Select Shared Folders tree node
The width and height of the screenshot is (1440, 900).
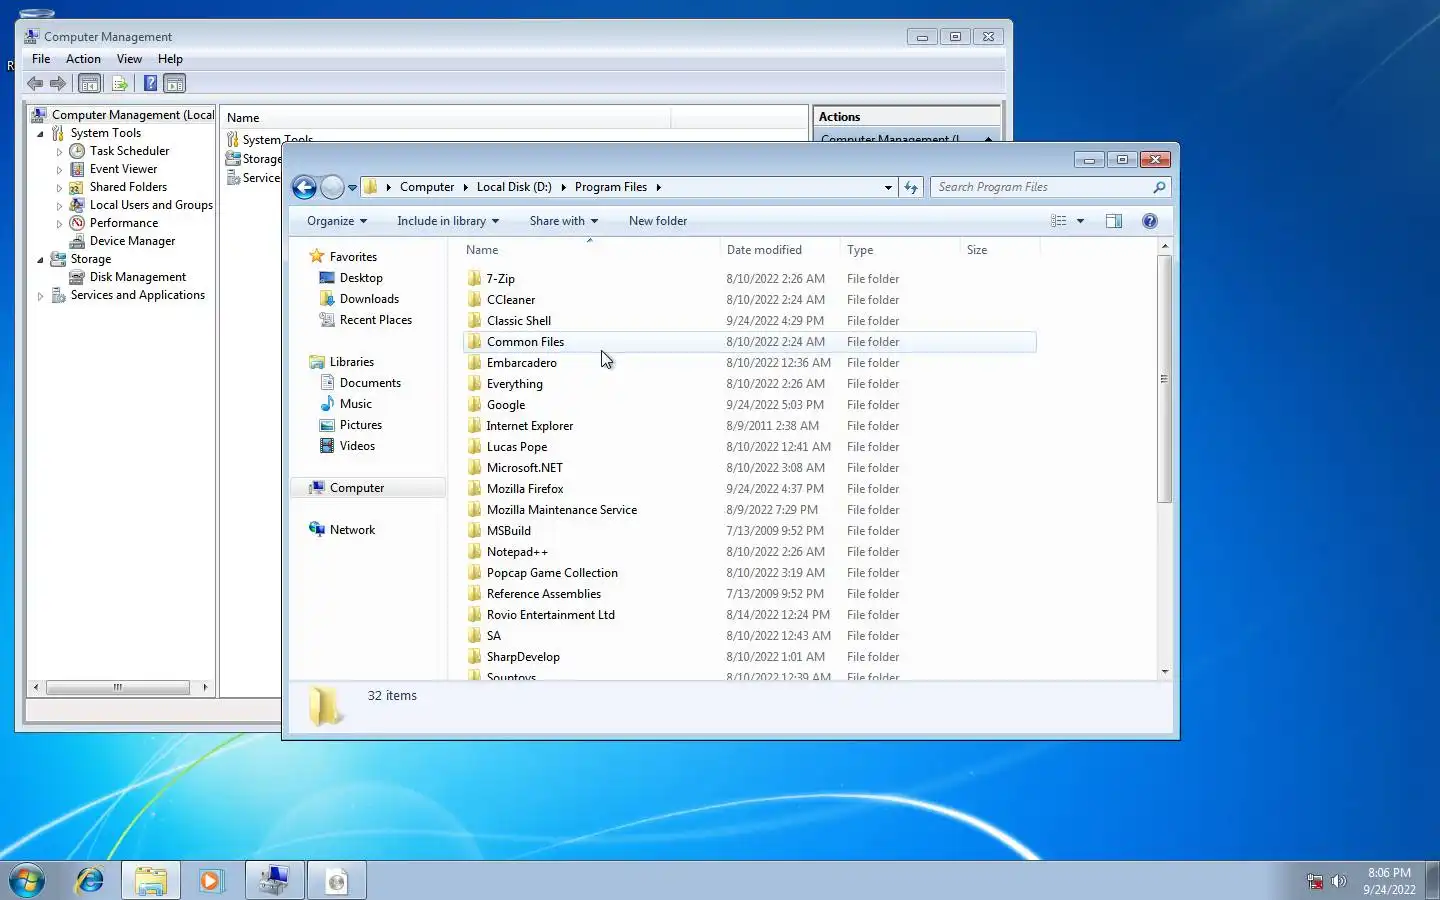128,187
